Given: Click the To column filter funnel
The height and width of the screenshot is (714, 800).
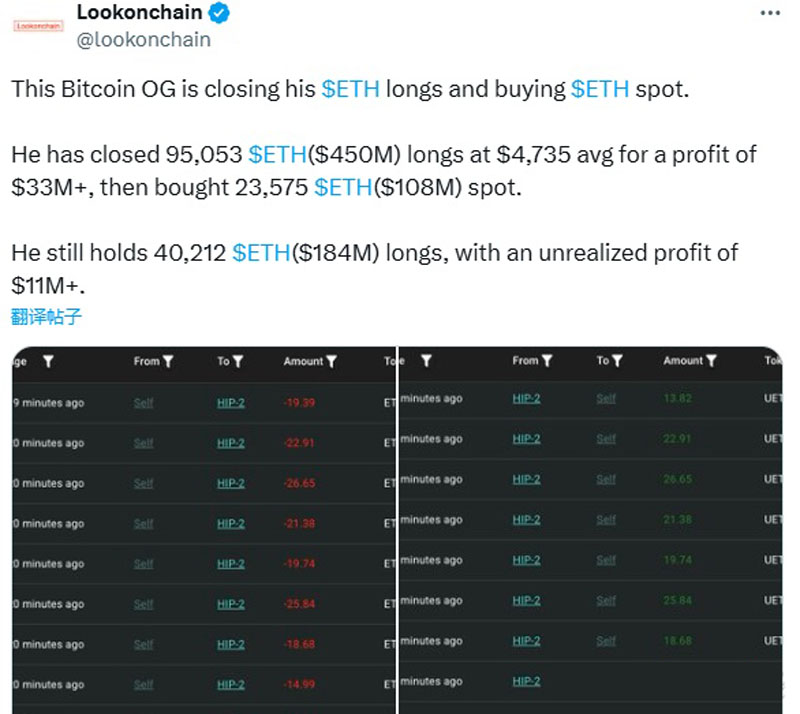Looking at the screenshot, I should point(240,361).
